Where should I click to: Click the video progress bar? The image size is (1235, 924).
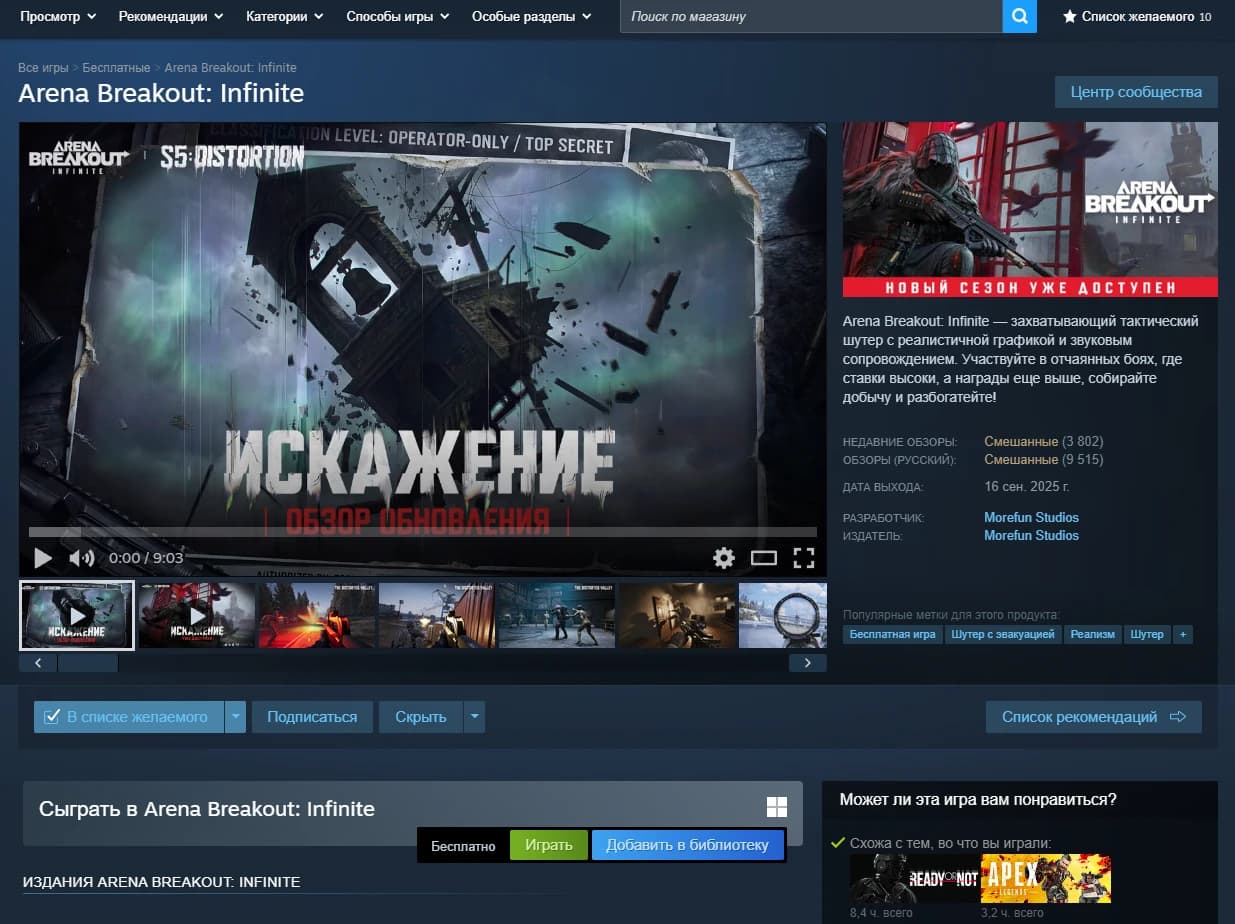click(x=422, y=532)
